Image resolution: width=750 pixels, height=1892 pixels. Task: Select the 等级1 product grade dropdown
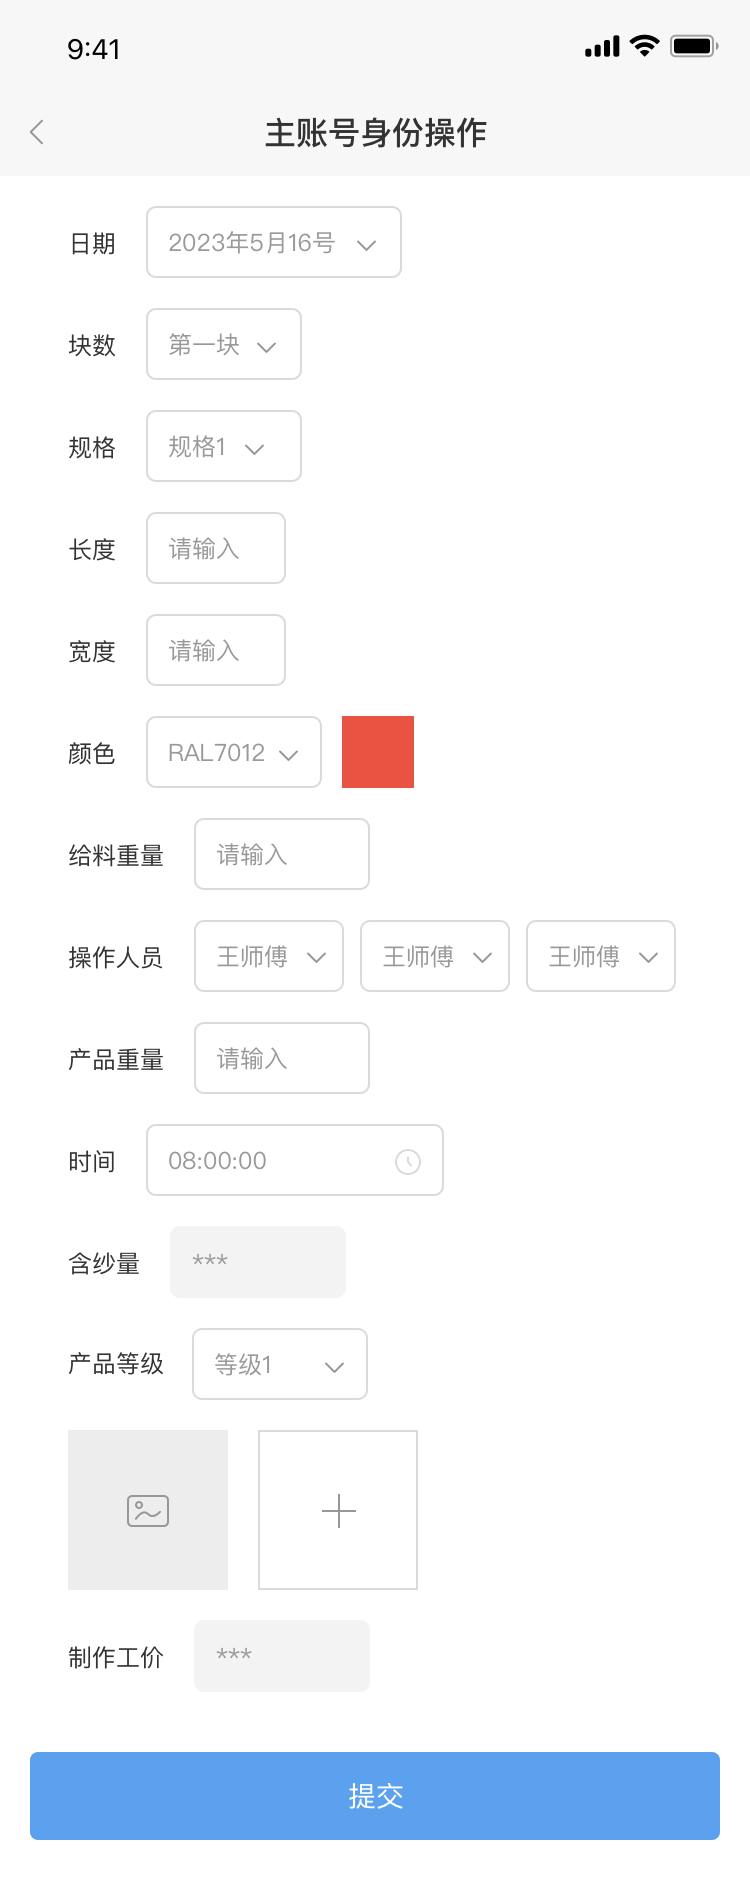[x=280, y=1364]
